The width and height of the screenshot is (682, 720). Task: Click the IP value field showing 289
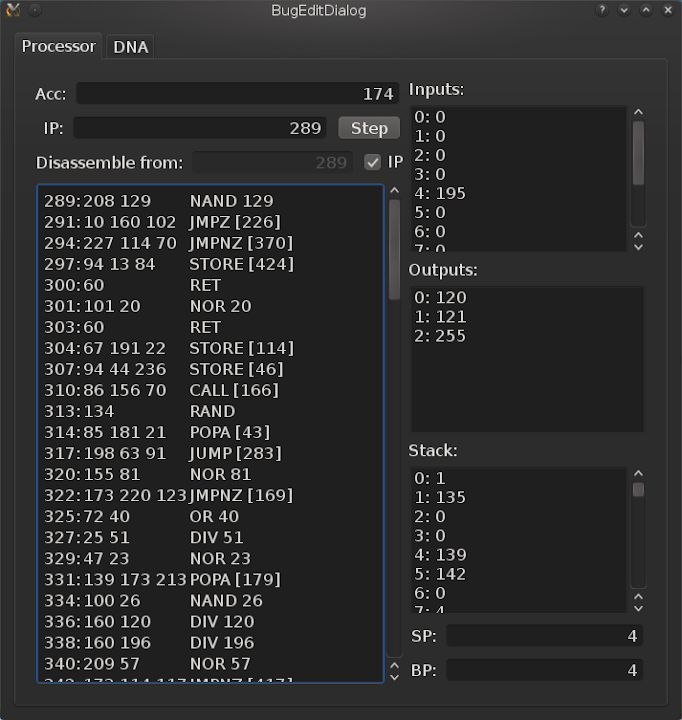200,128
